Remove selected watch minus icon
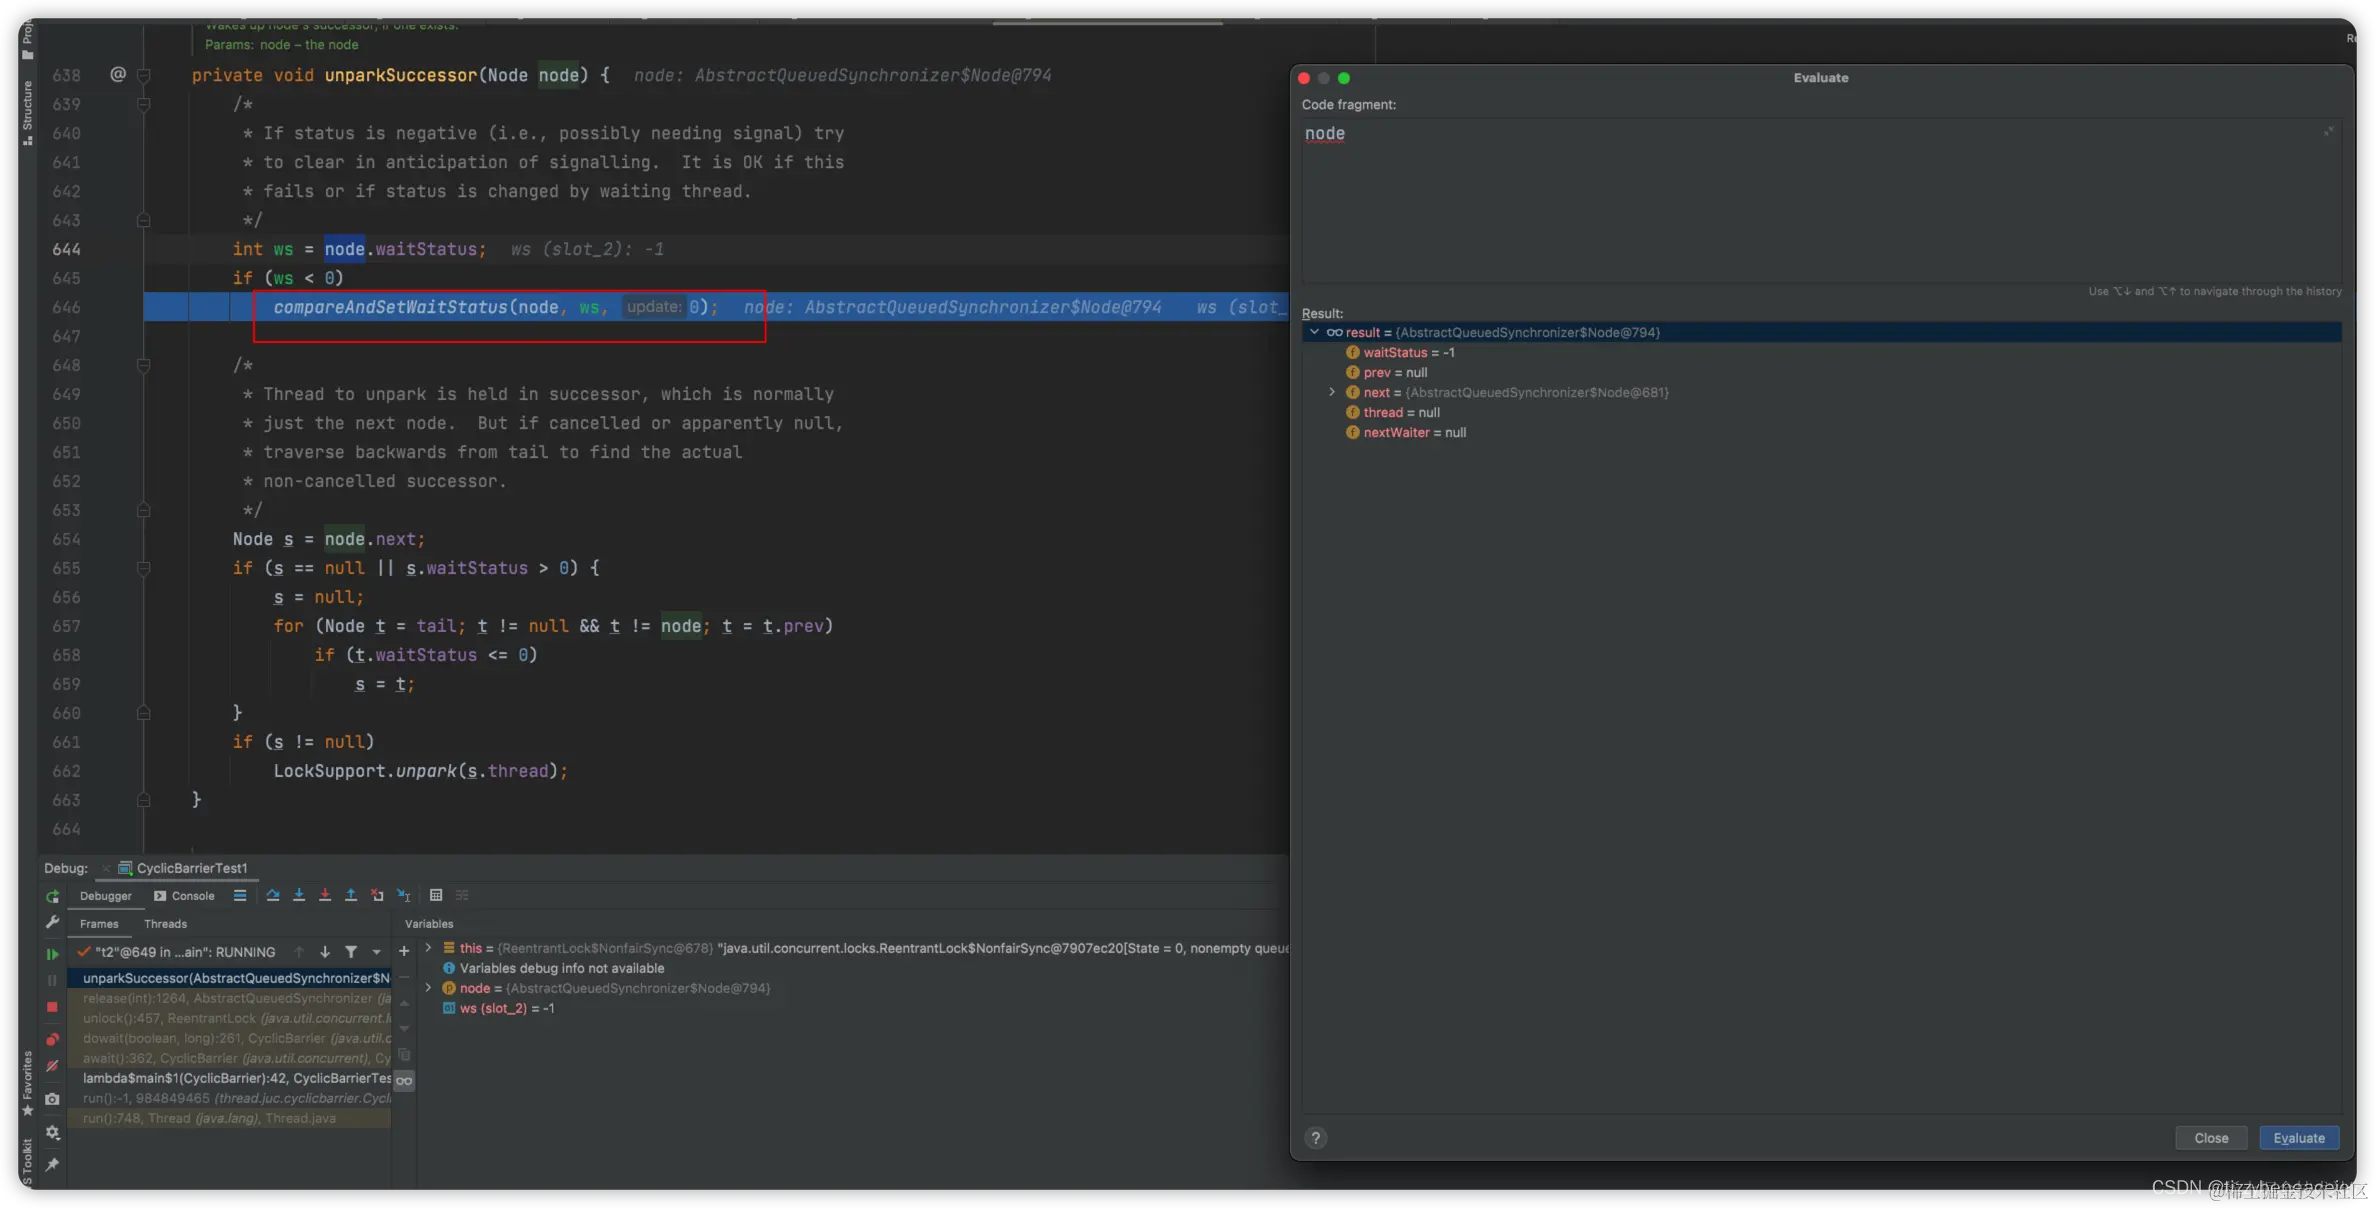2375x1208 pixels. click(x=404, y=977)
